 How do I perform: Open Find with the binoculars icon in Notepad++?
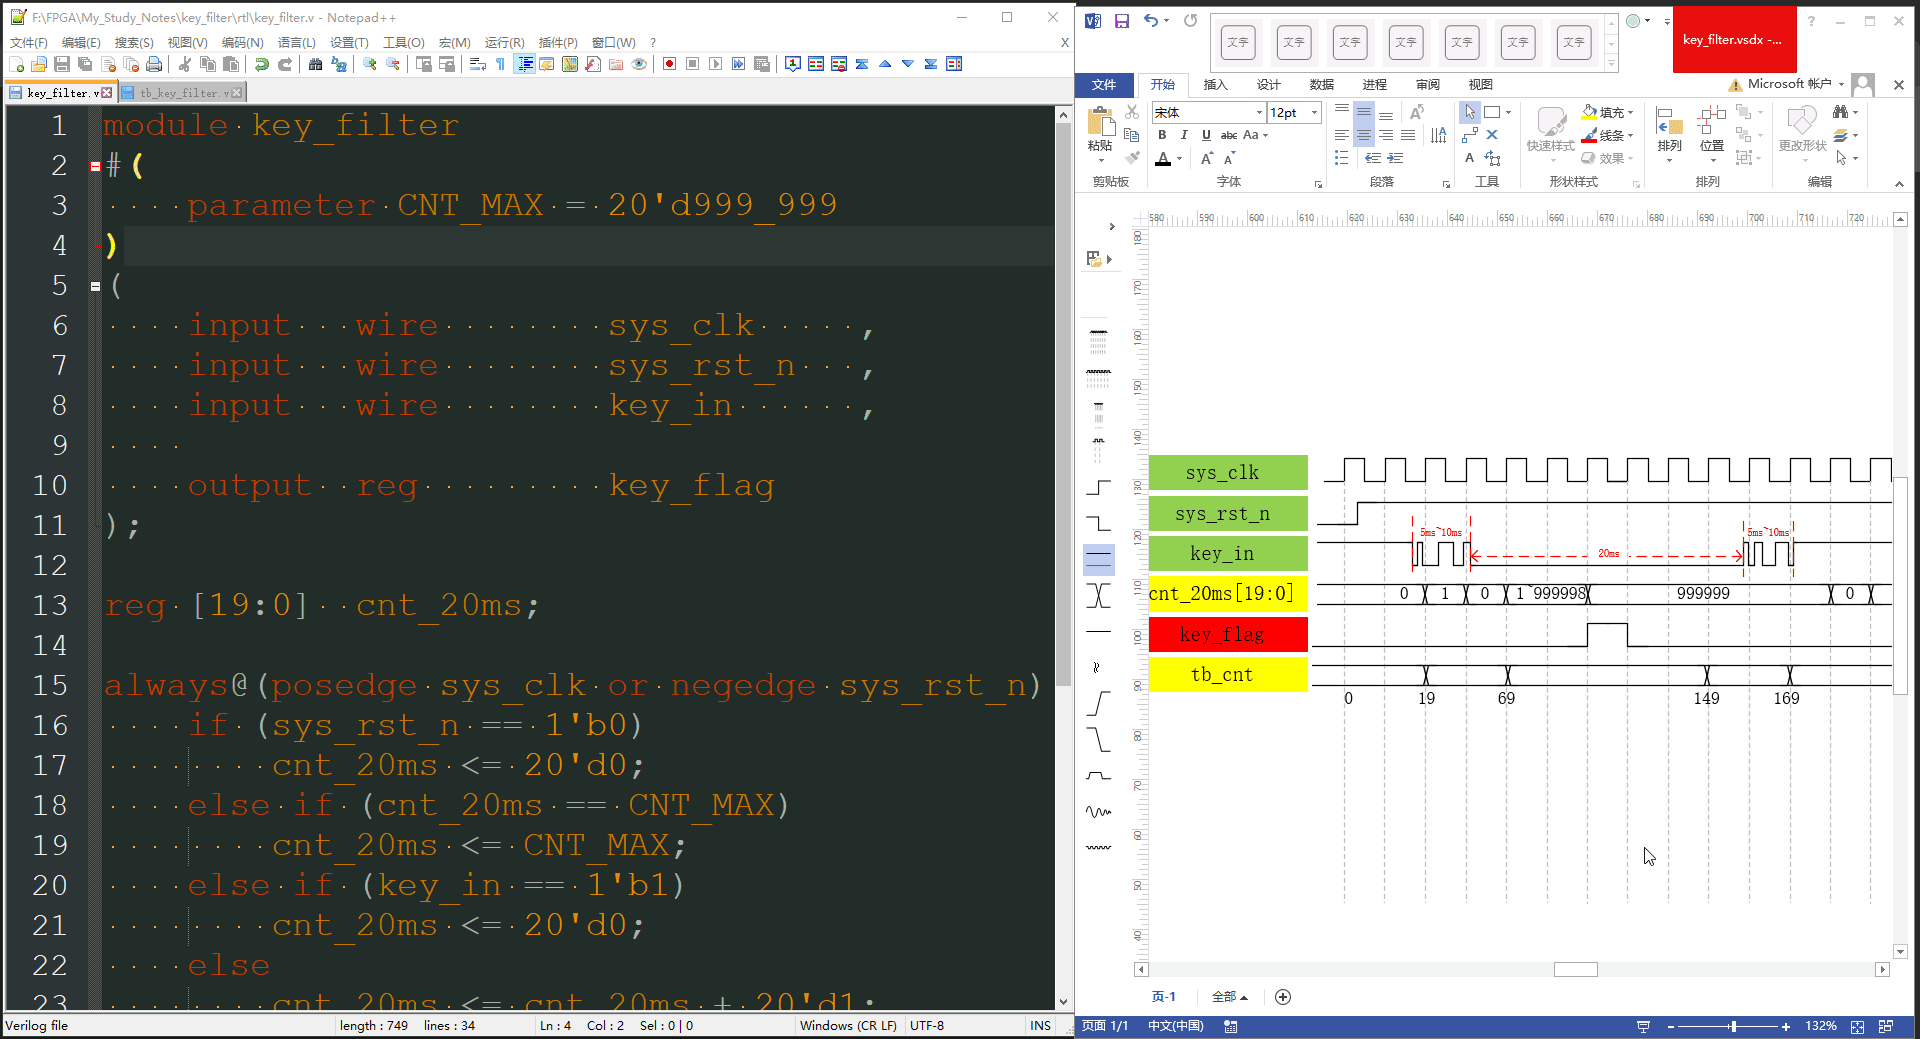[316, 64]
